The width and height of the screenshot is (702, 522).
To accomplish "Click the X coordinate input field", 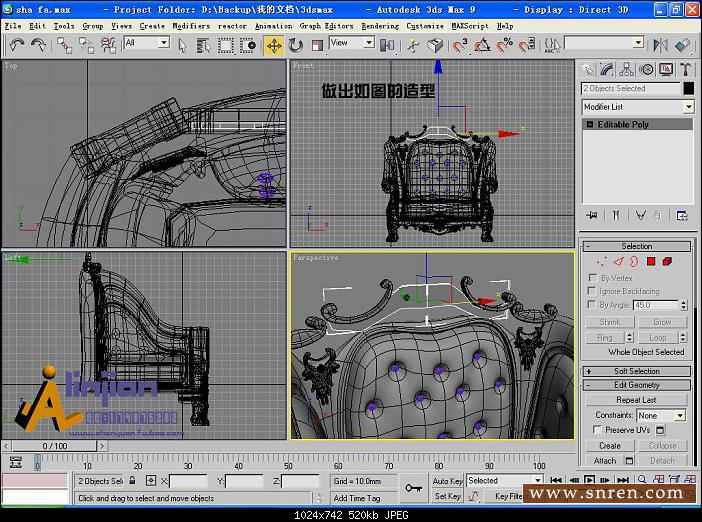I will click(x=188, y=481).
